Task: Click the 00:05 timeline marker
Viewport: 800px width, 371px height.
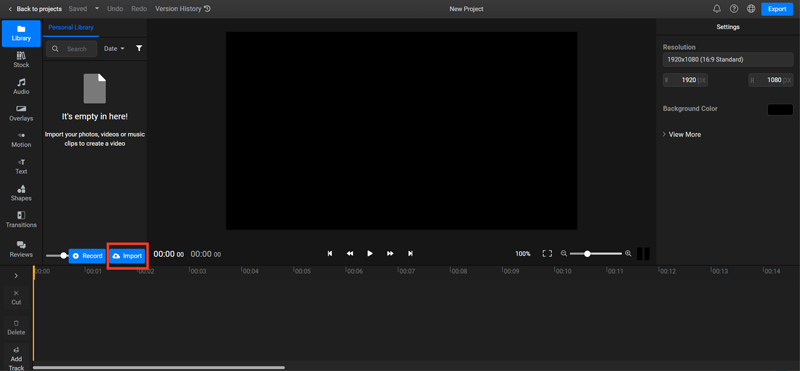Action: (x=303, y=271)
